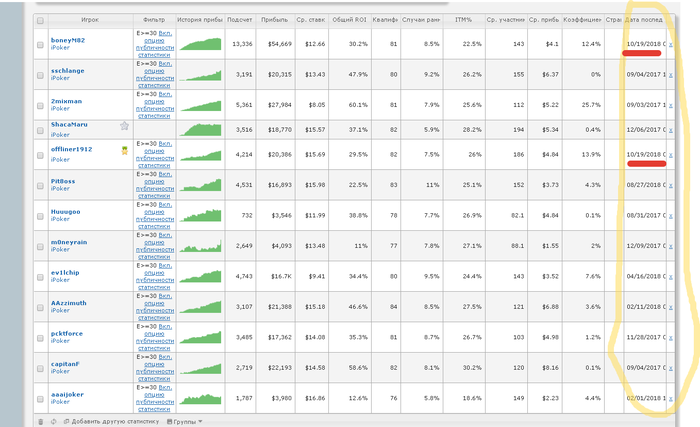The height and width of the screenshot is (427, 700).
Task: Open player ev1lchip profile link
Action: 65,272
